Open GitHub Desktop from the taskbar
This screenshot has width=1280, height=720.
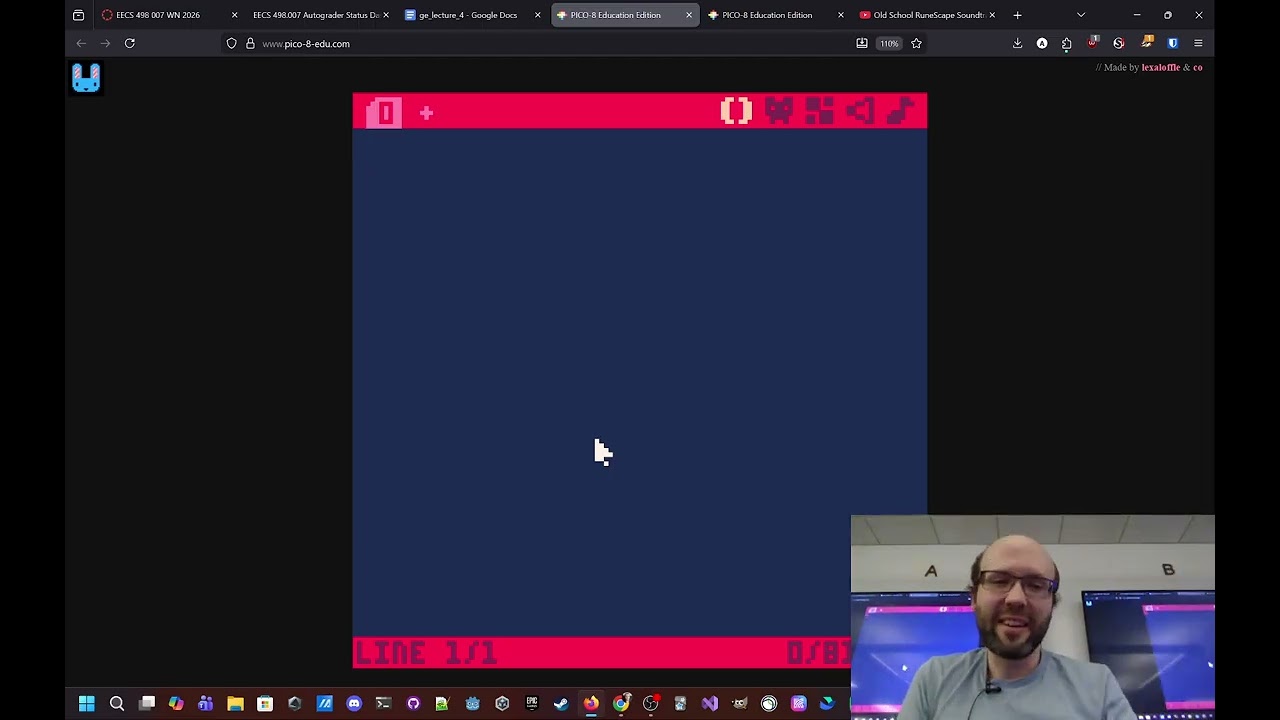[x=413, y=704]
